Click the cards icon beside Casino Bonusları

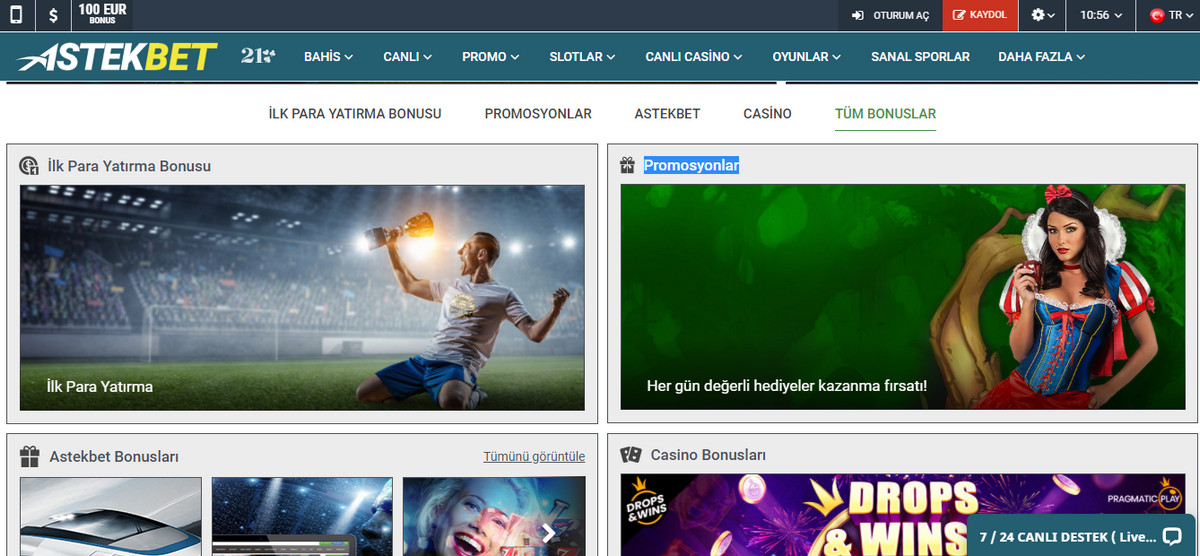(630, 455)
